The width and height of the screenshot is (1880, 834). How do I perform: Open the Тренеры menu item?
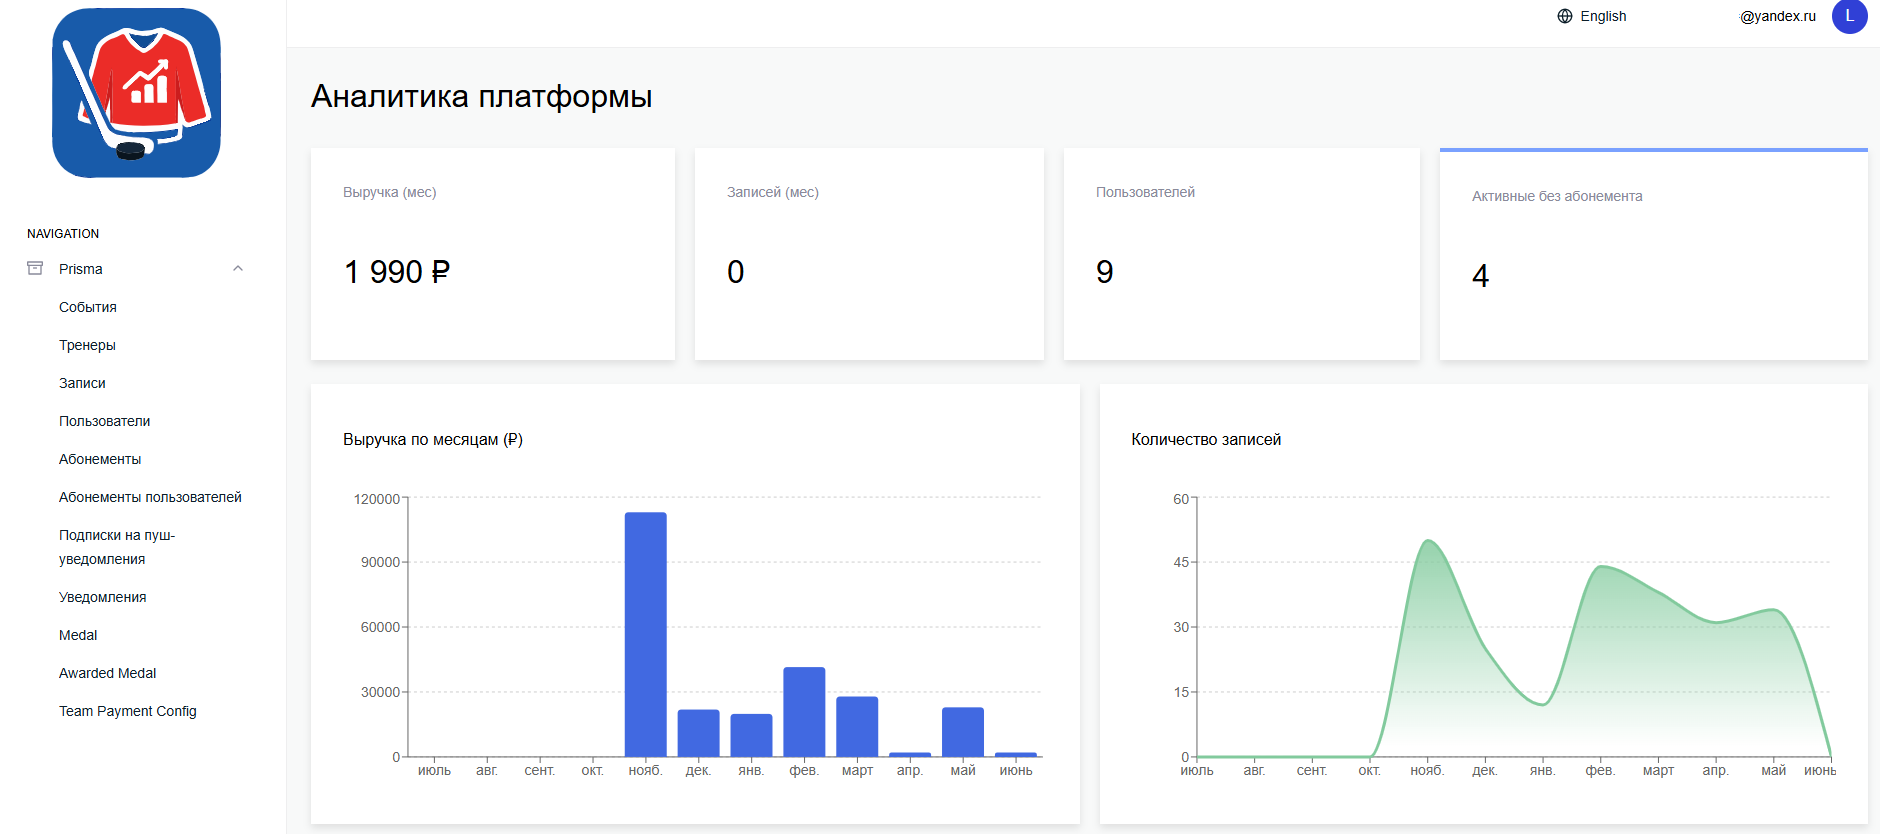(87, 345)
